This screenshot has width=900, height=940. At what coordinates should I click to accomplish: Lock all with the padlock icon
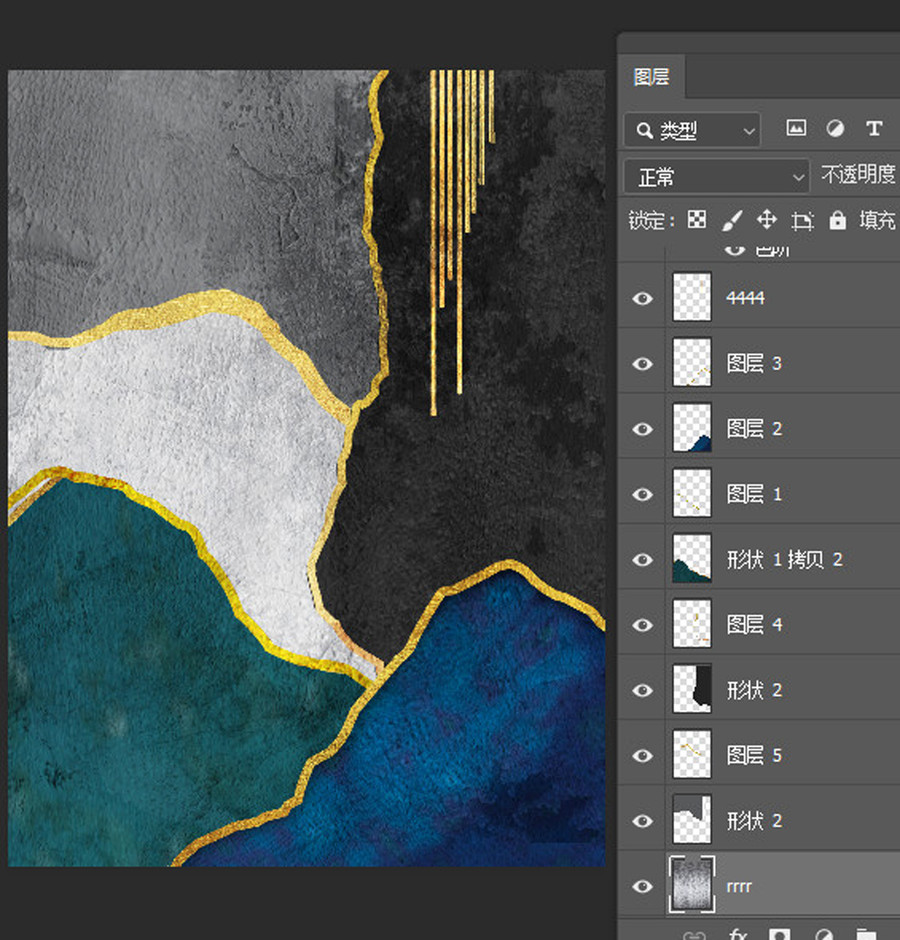coord(838,221)
